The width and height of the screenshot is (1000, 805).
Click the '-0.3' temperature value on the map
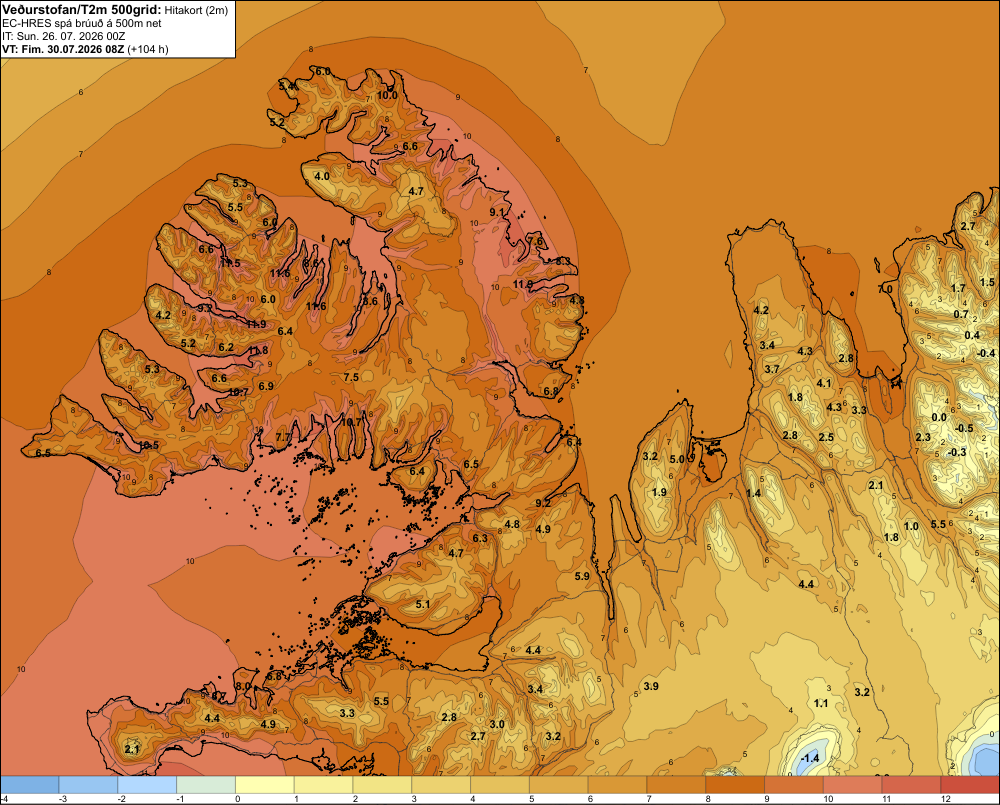957,452
